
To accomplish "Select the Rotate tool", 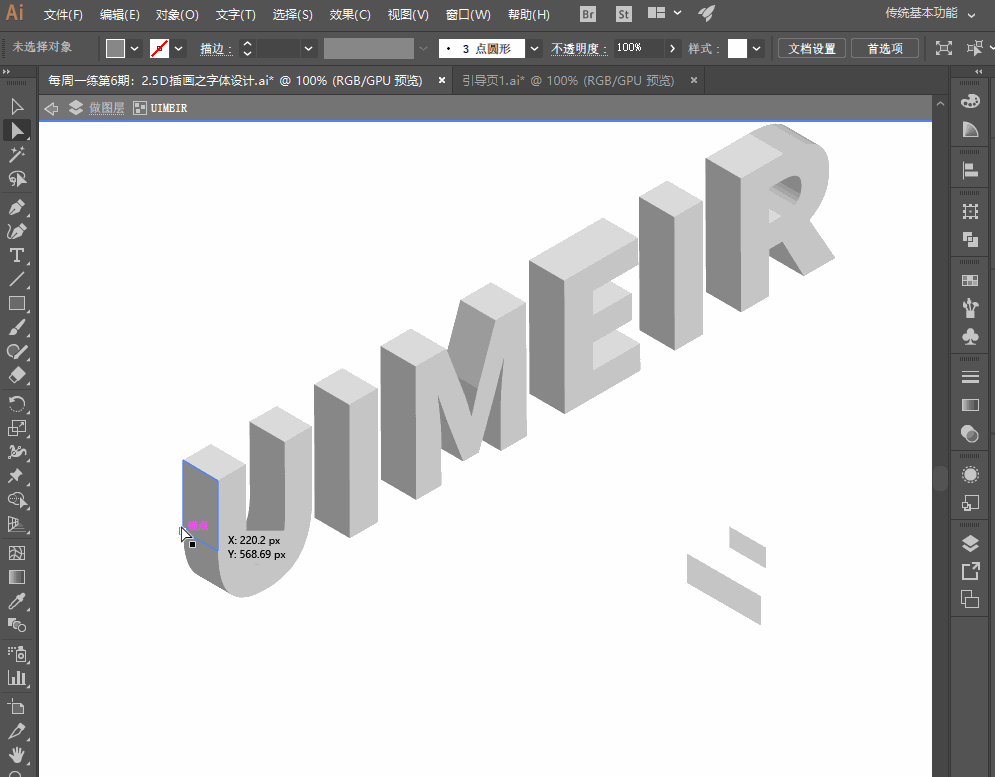I will coord(17,404).
